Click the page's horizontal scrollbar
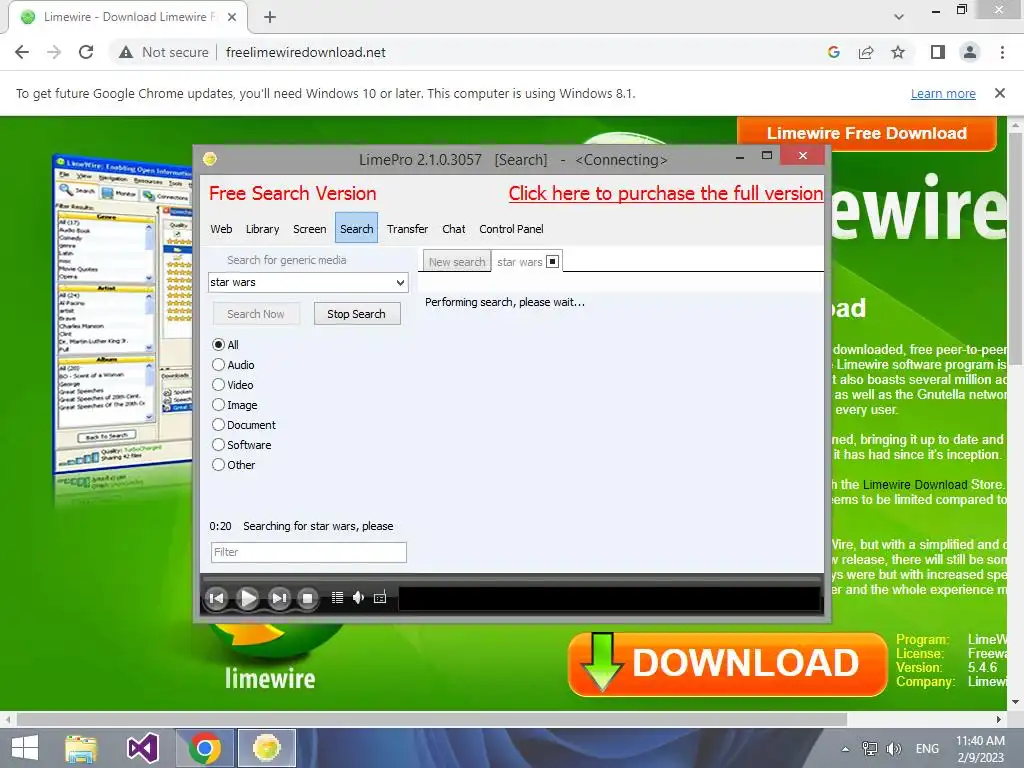This screenshot has width=1024, height=768. coord(431,719)
